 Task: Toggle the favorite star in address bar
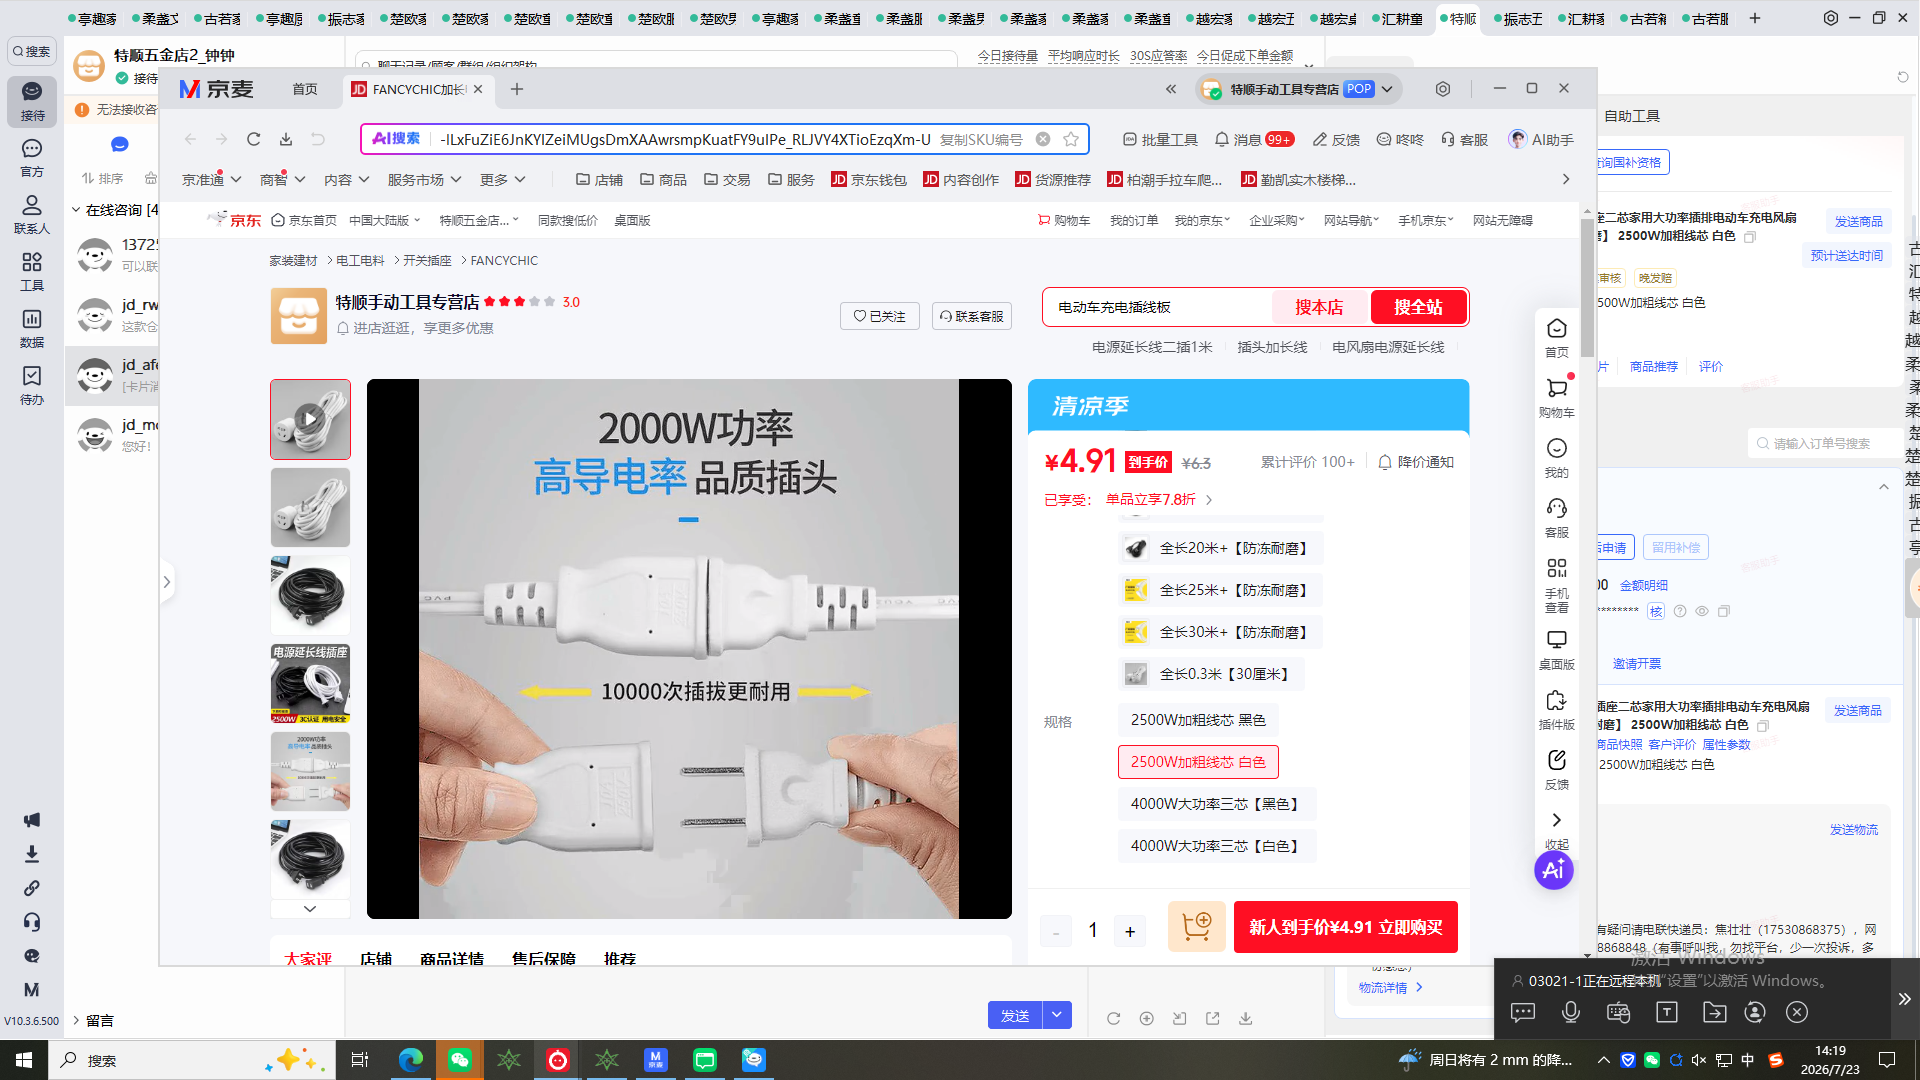(x=1071, y=139)
